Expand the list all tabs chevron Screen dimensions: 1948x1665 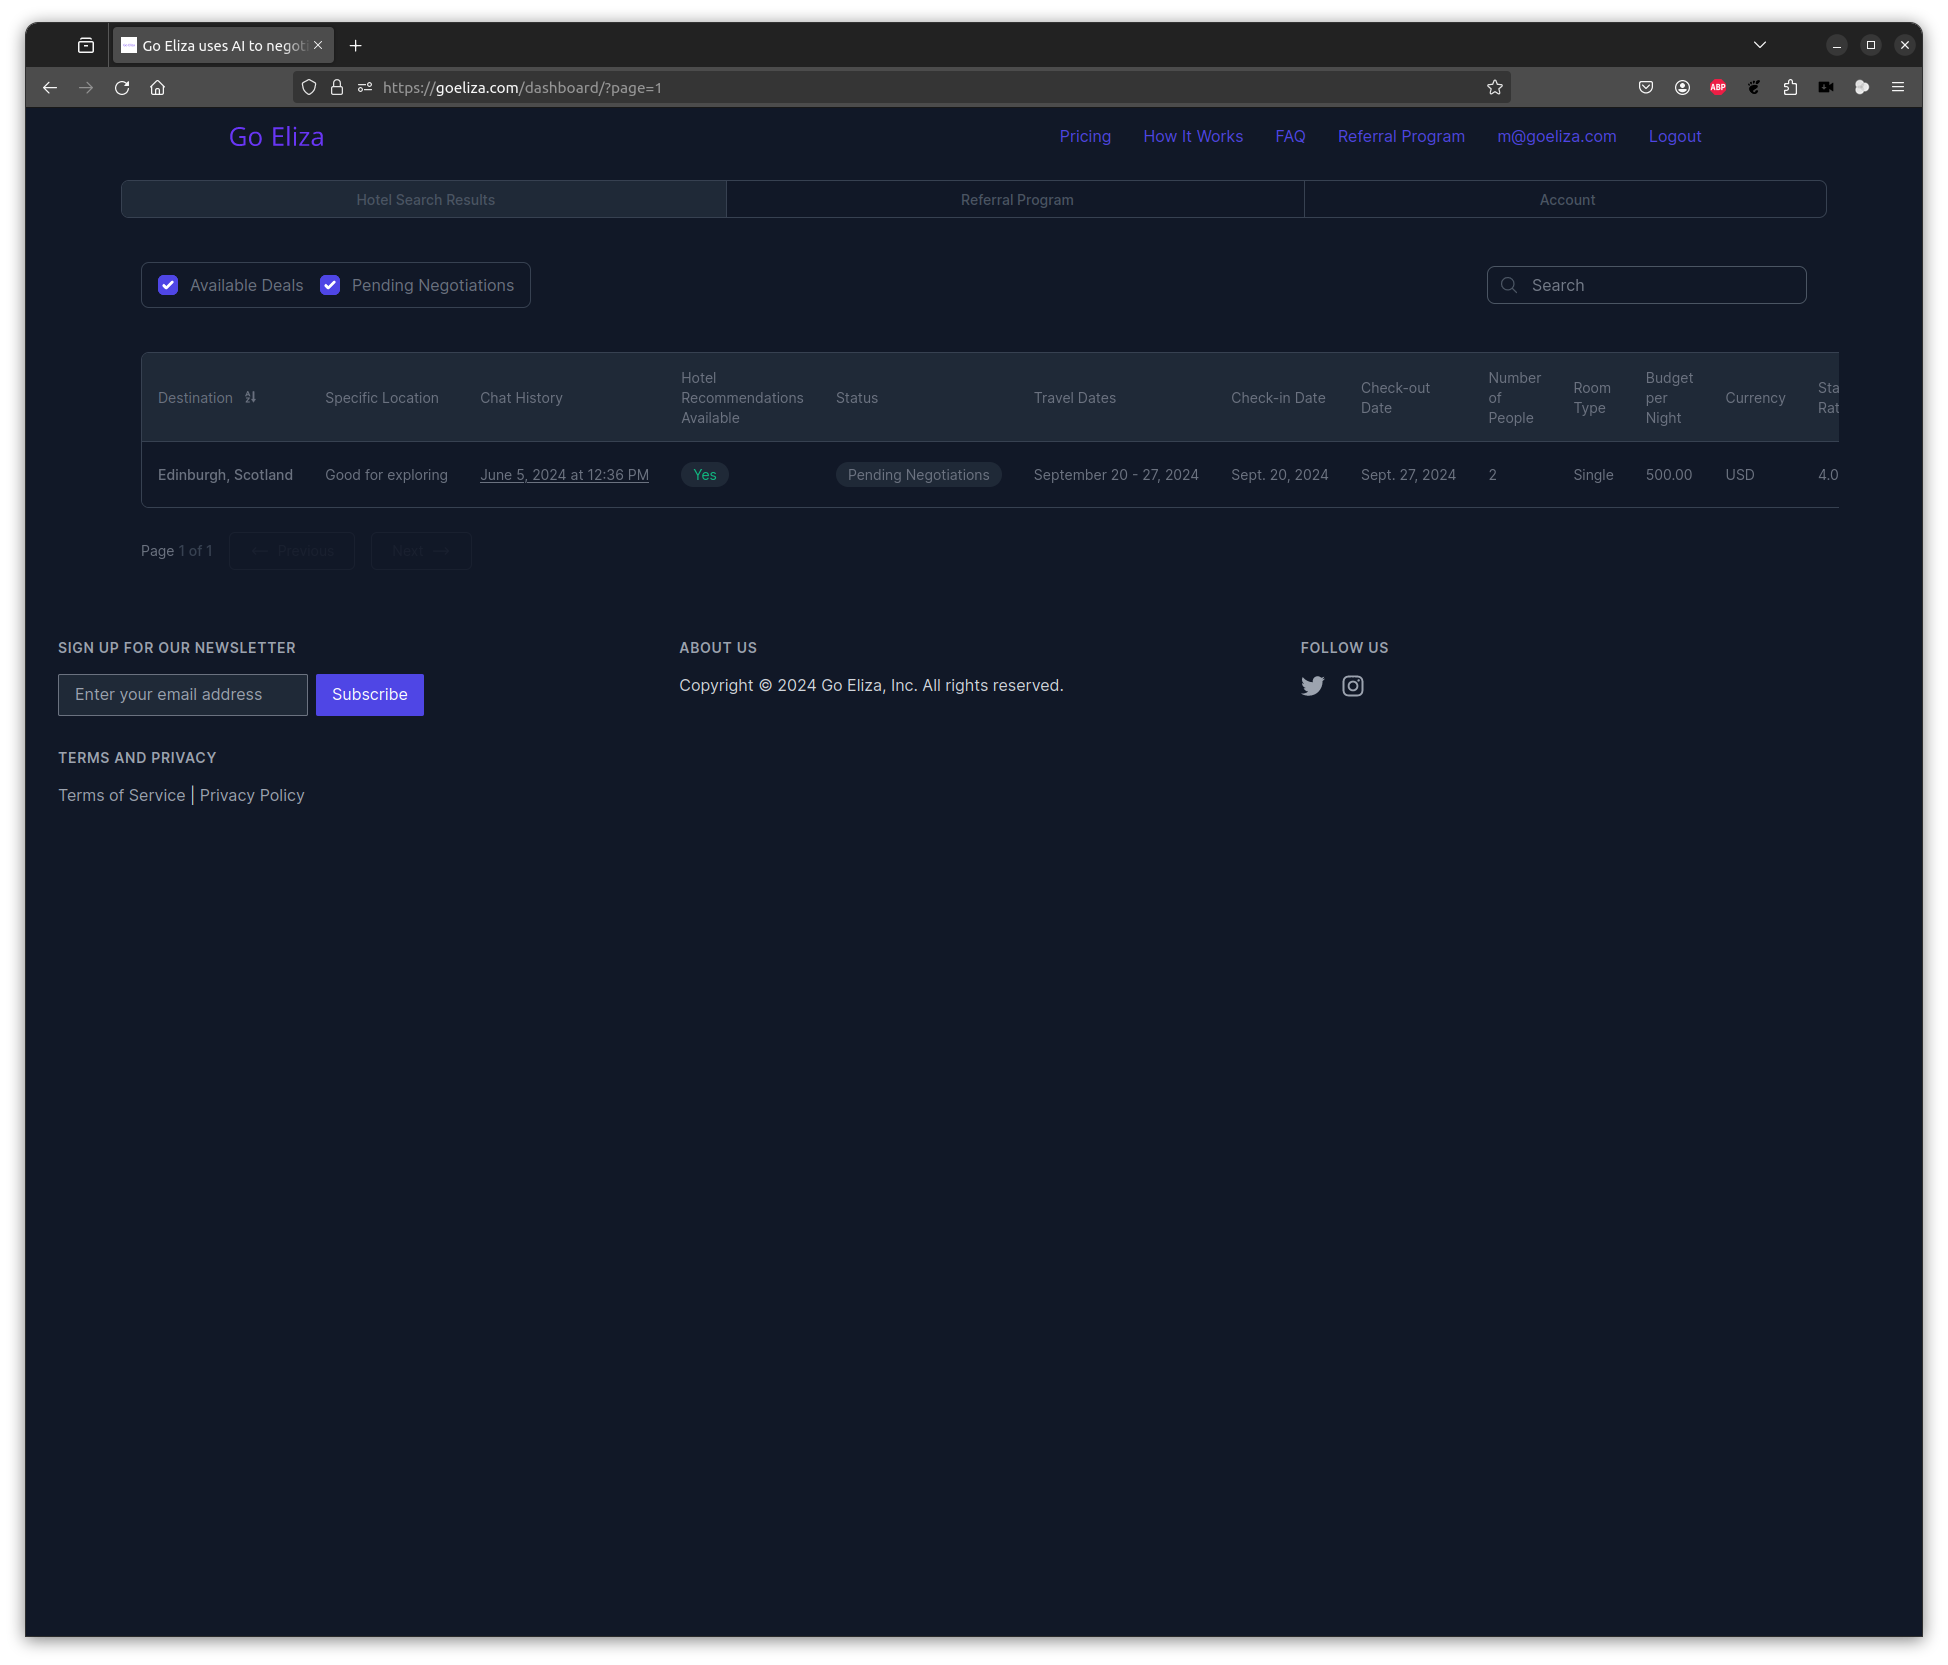coord(1759,45)
